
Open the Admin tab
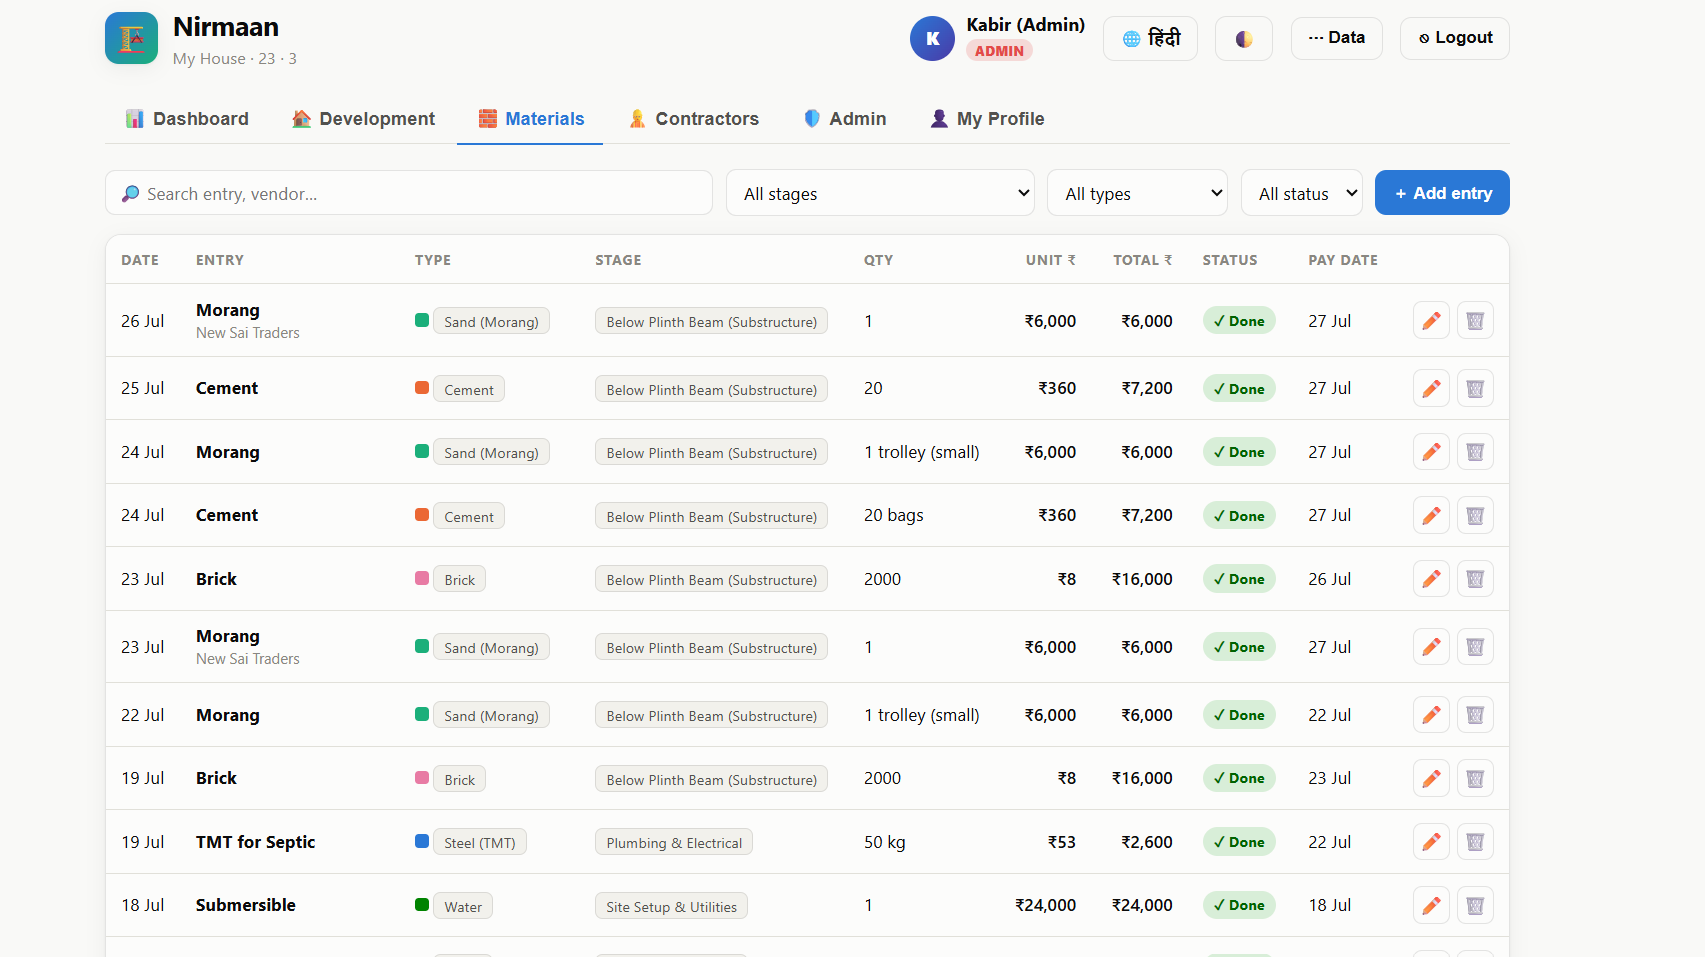tap(845, 119)
